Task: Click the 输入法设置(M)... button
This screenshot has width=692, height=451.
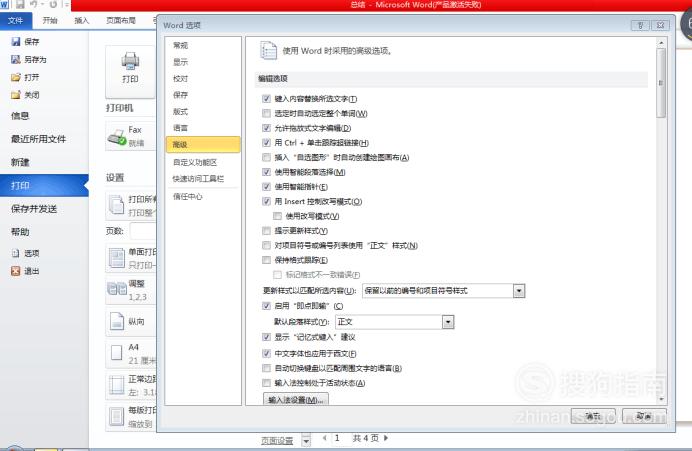Action: pyautogui.click(x=296, y=399)
